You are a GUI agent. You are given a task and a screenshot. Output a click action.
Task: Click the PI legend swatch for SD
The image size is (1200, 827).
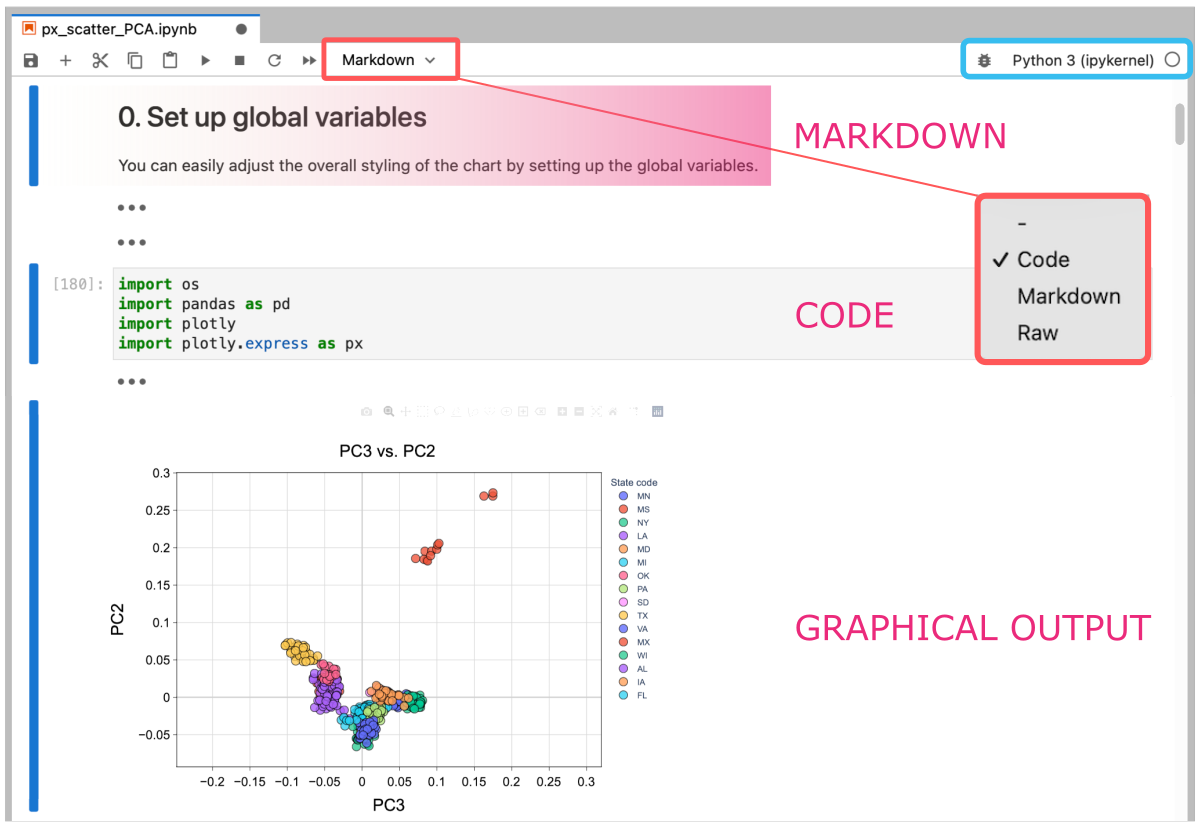(624, 602)
